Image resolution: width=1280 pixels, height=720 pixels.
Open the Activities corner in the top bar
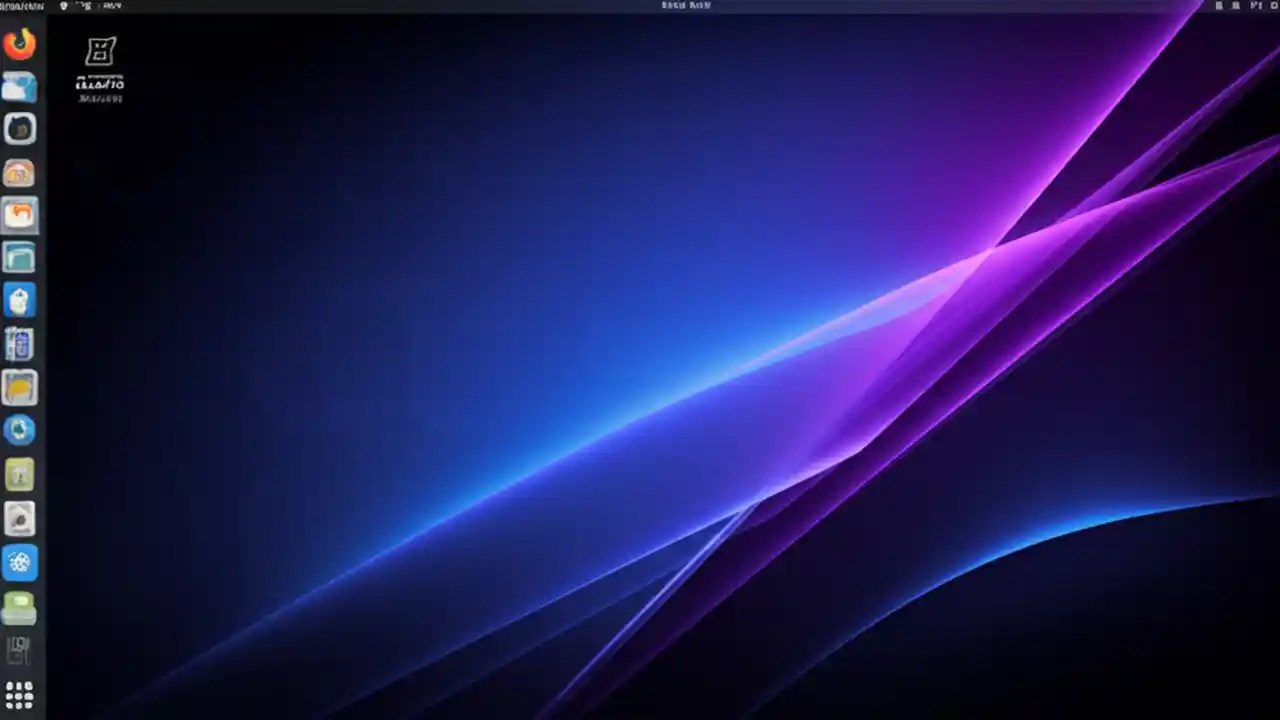(20, 6)
